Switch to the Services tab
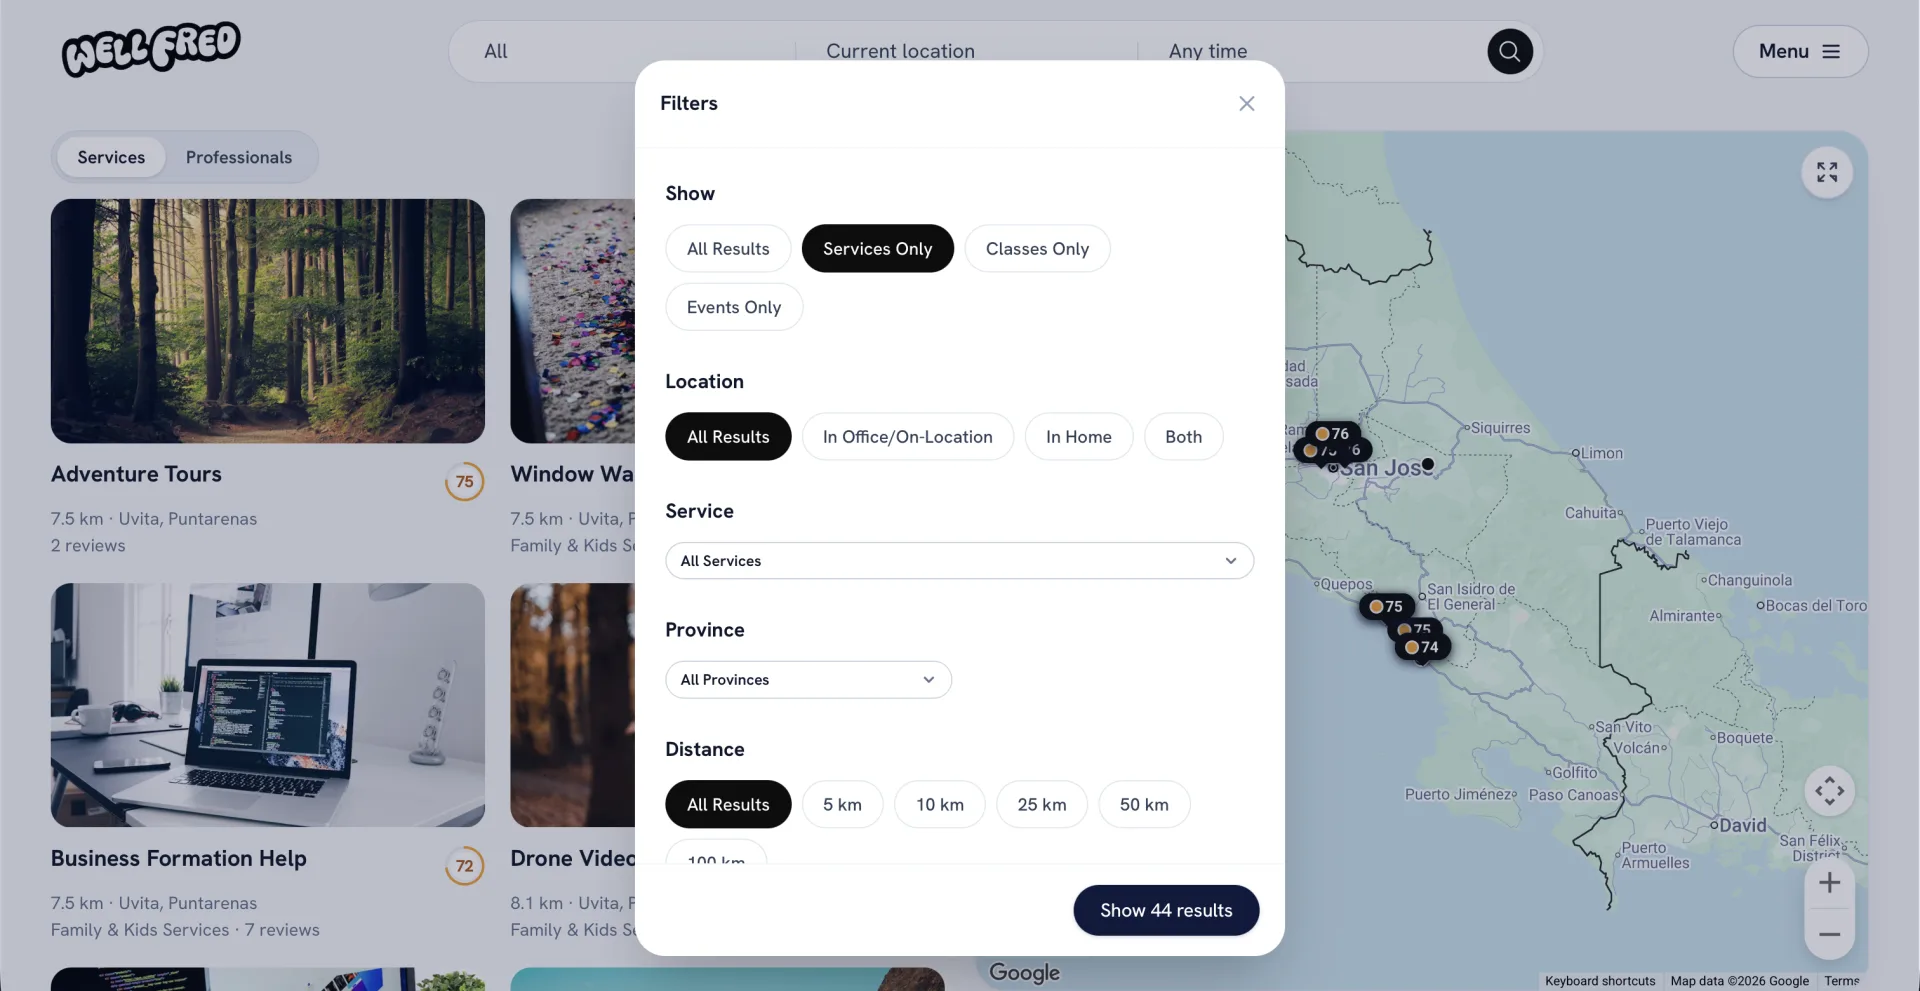 (x=111, y=158)
